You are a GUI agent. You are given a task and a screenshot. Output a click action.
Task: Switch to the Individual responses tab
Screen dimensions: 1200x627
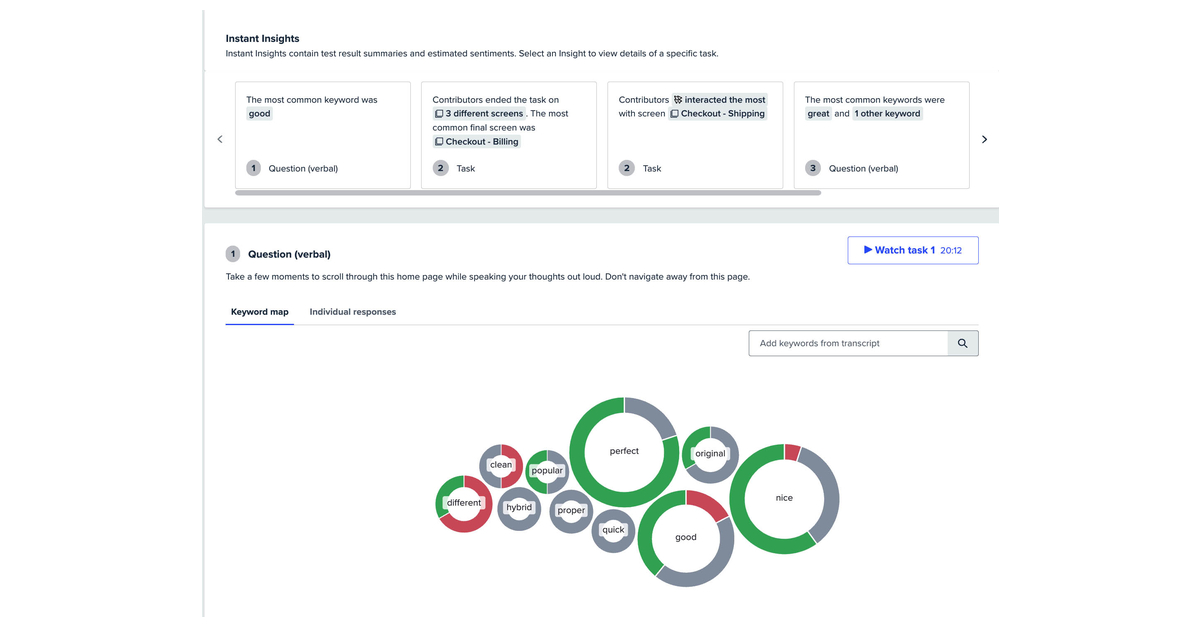(x=352, y=312)
